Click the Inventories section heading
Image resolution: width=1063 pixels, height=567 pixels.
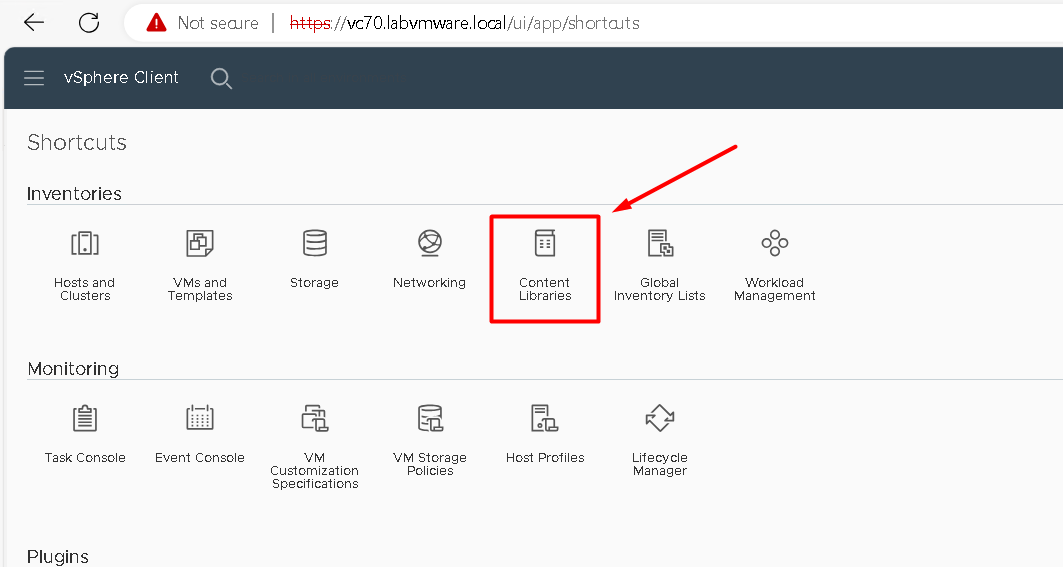tap(74, 194)
